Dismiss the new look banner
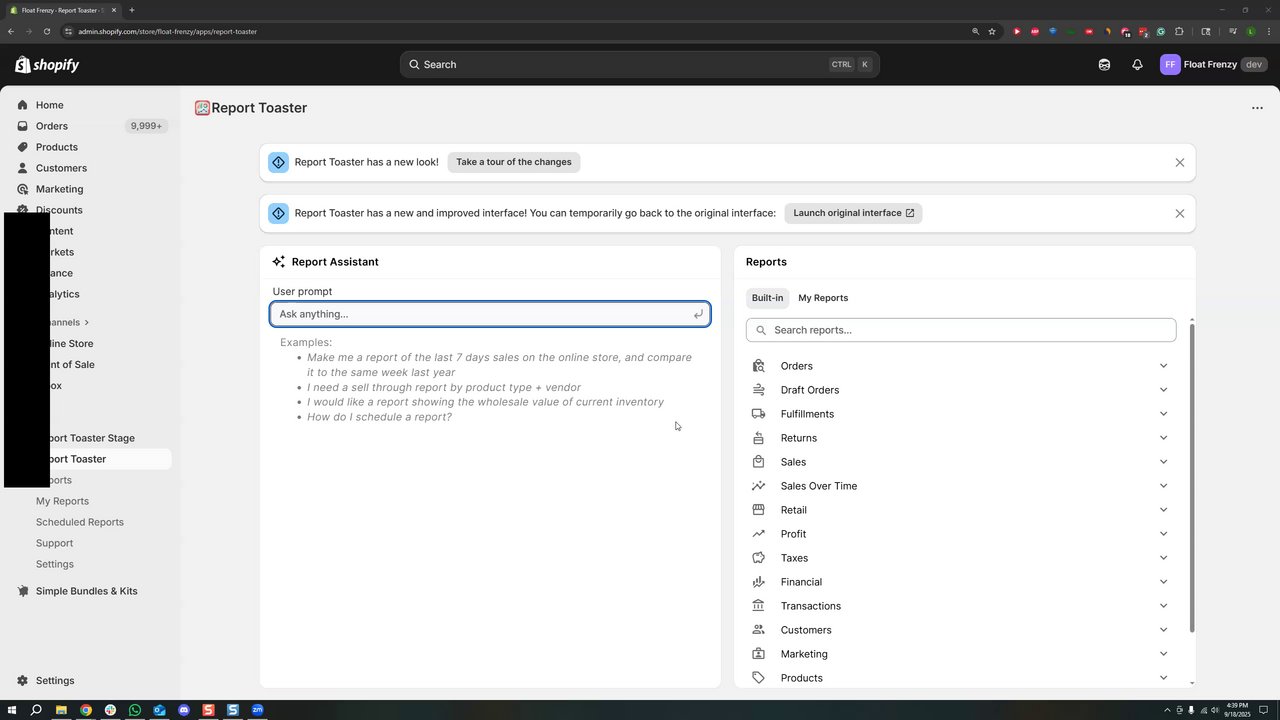Image resolution: width=1280 pixels, height=720 pixels. [x=1180, y=162]
